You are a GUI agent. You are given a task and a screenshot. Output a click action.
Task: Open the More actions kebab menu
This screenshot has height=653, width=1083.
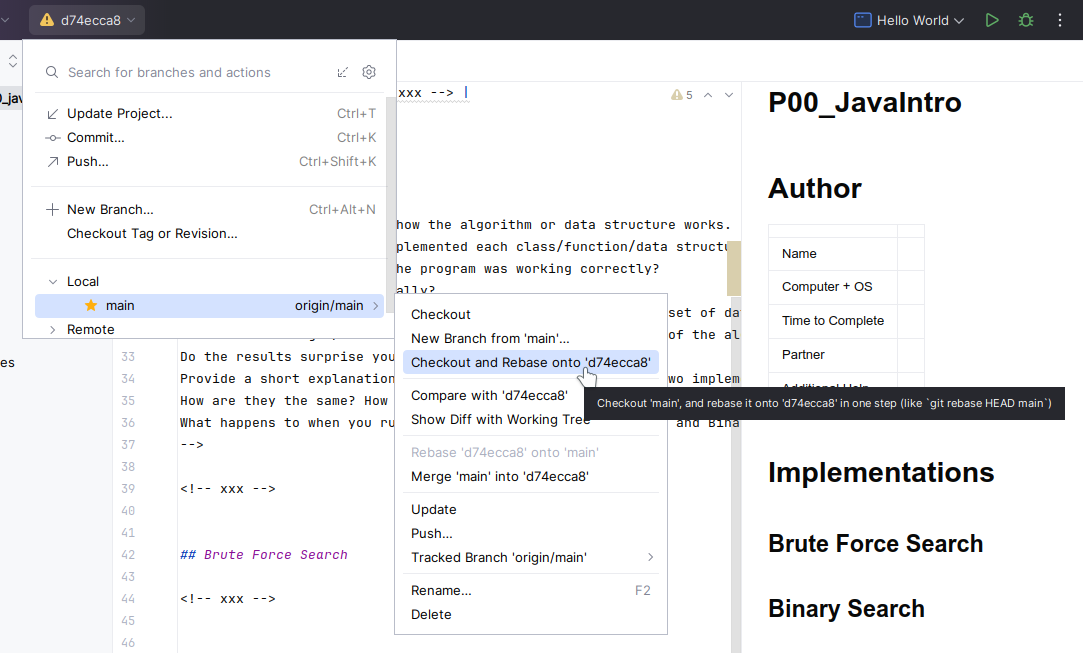(x=1060, y=20)
